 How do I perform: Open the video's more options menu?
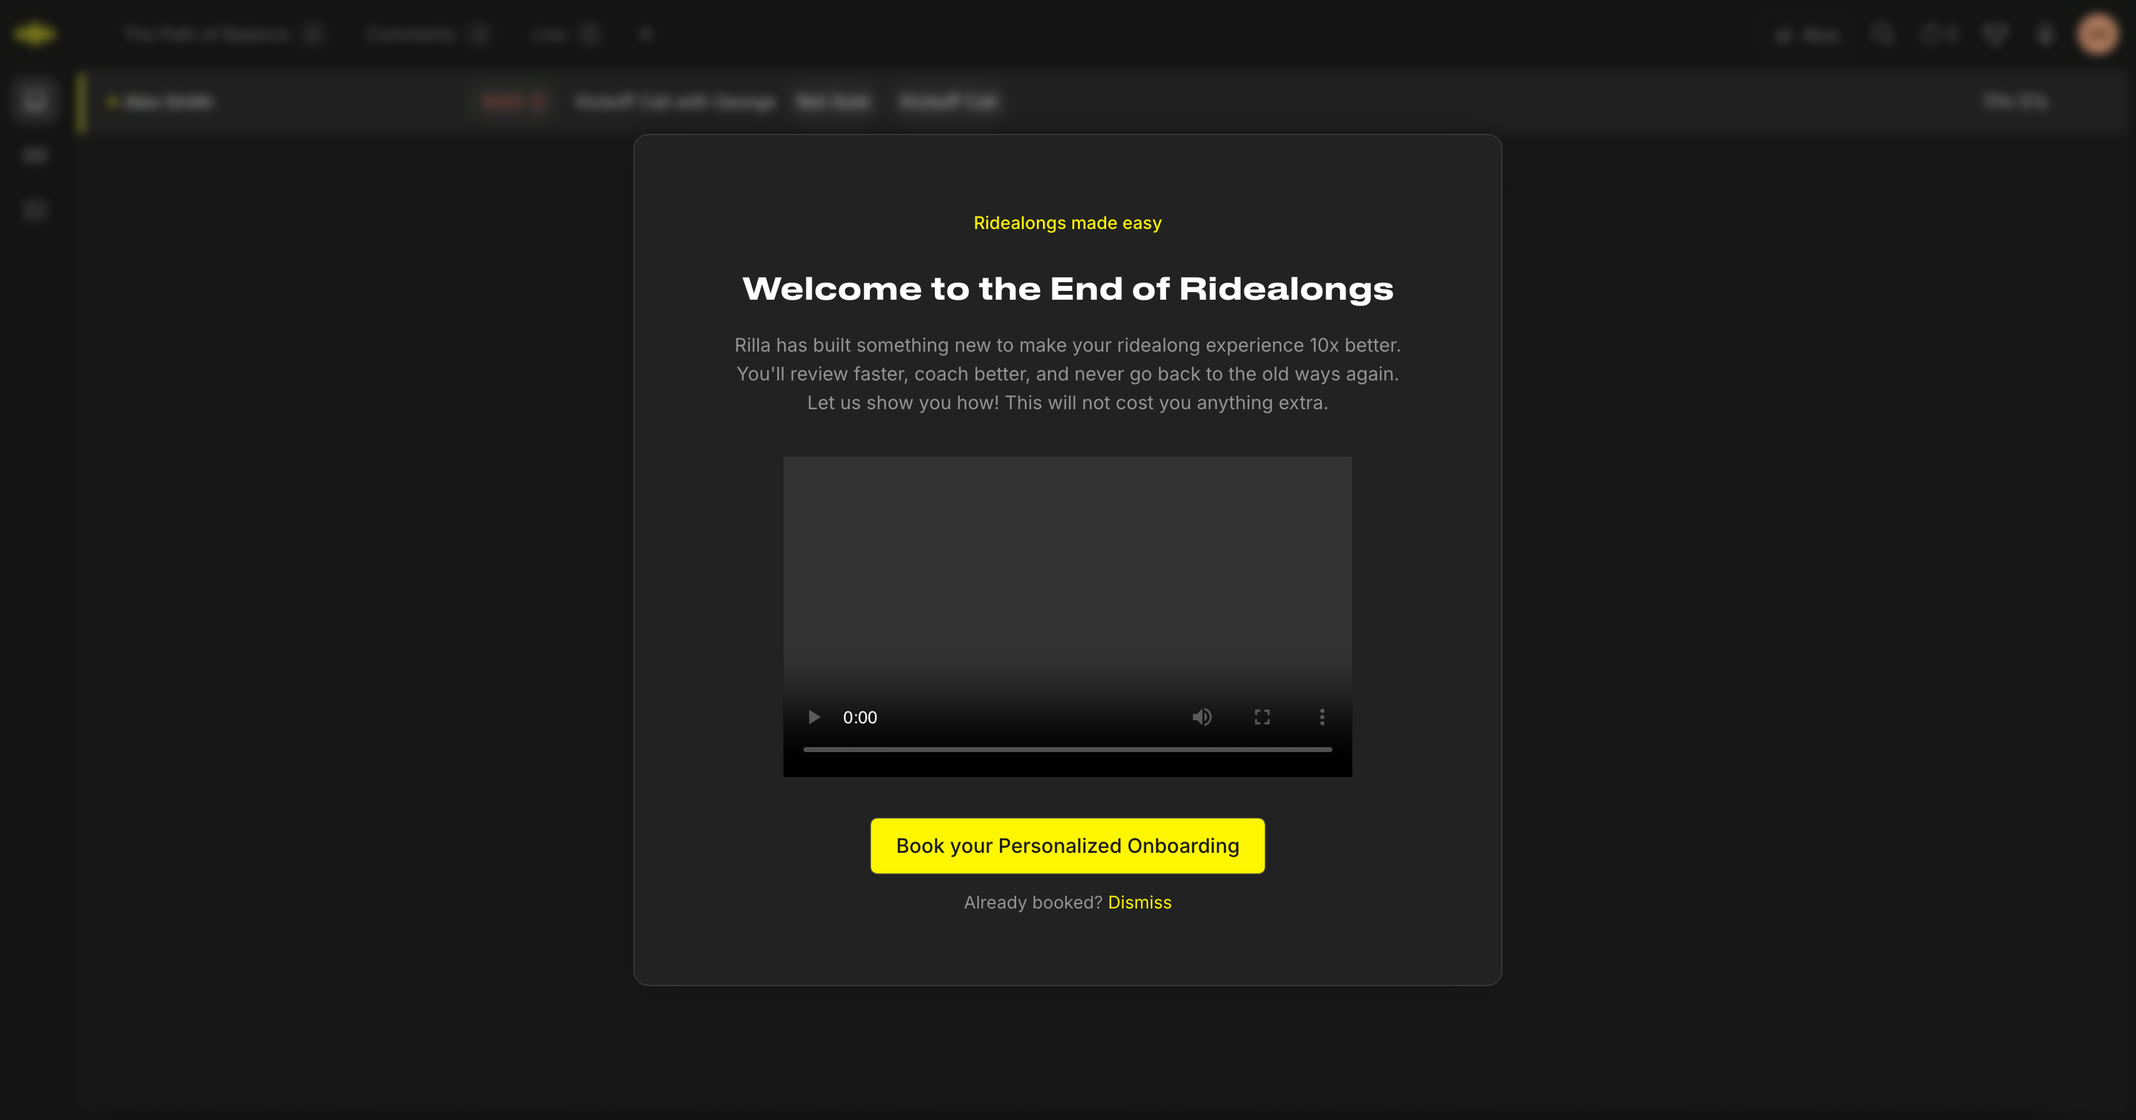click(1322, 717)
